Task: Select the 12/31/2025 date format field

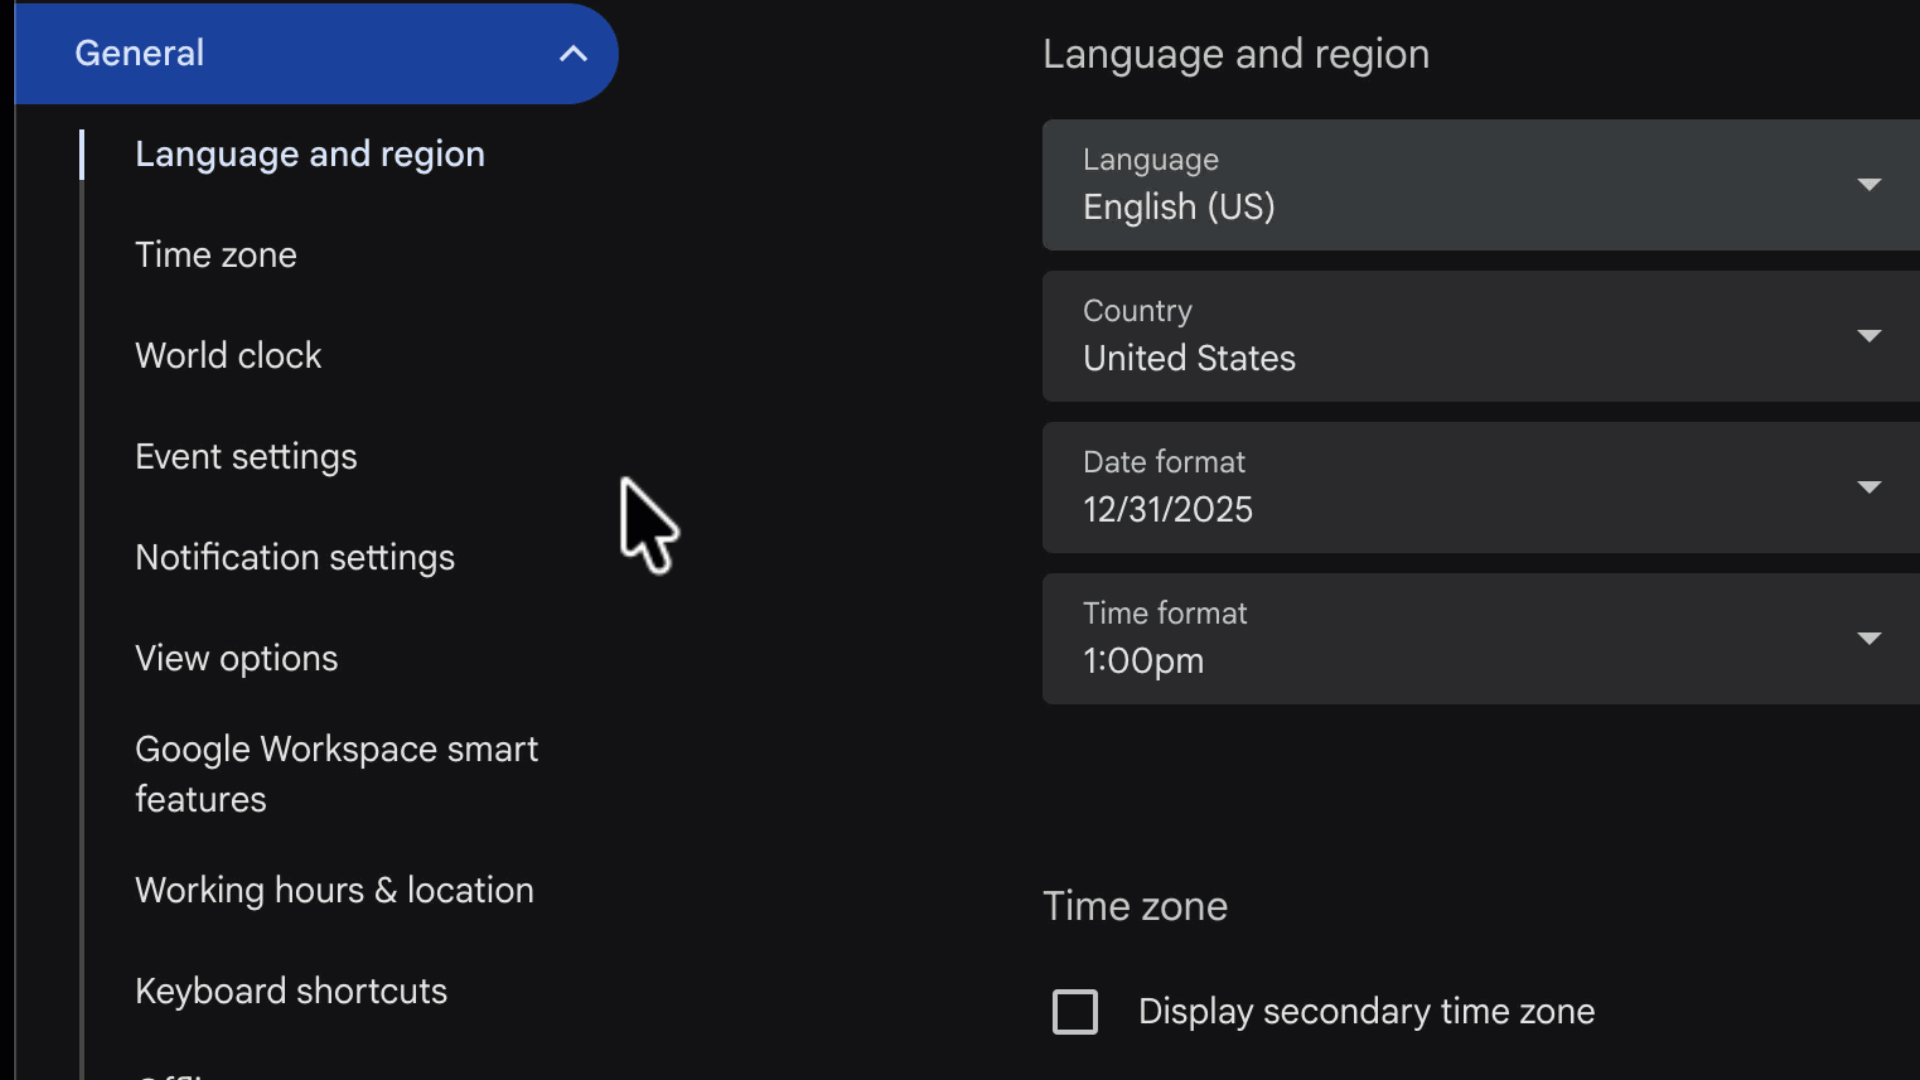Action: coord(1400,489)
